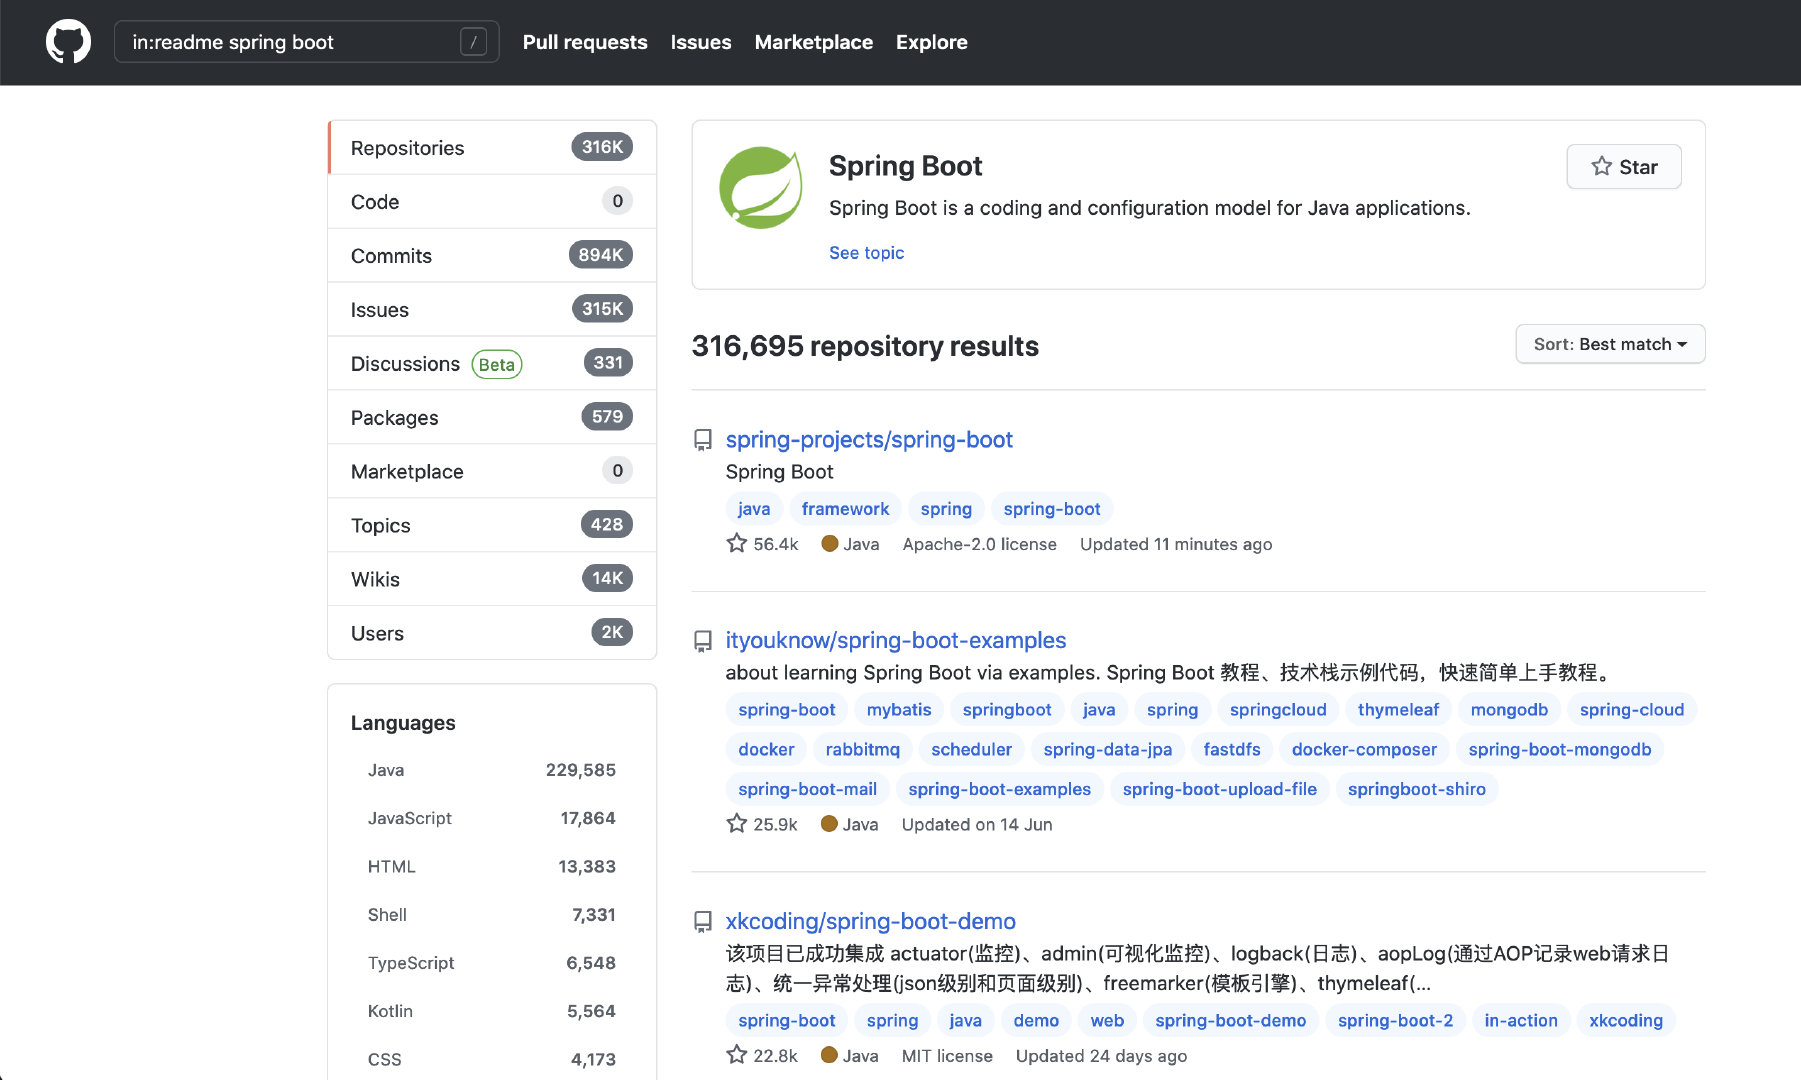
Task: Open the 25.9k stargazers star icon
Action: [737, 823]
